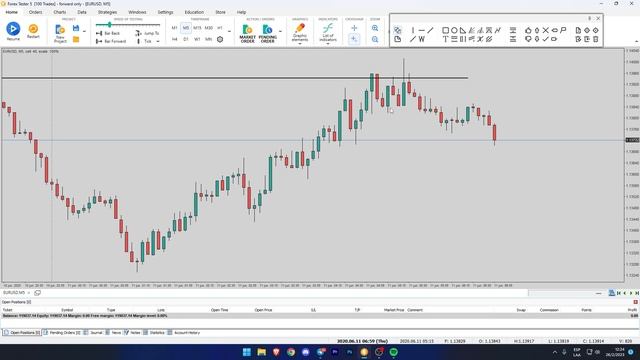Select the ellipse drawing tool

(454, 30)
